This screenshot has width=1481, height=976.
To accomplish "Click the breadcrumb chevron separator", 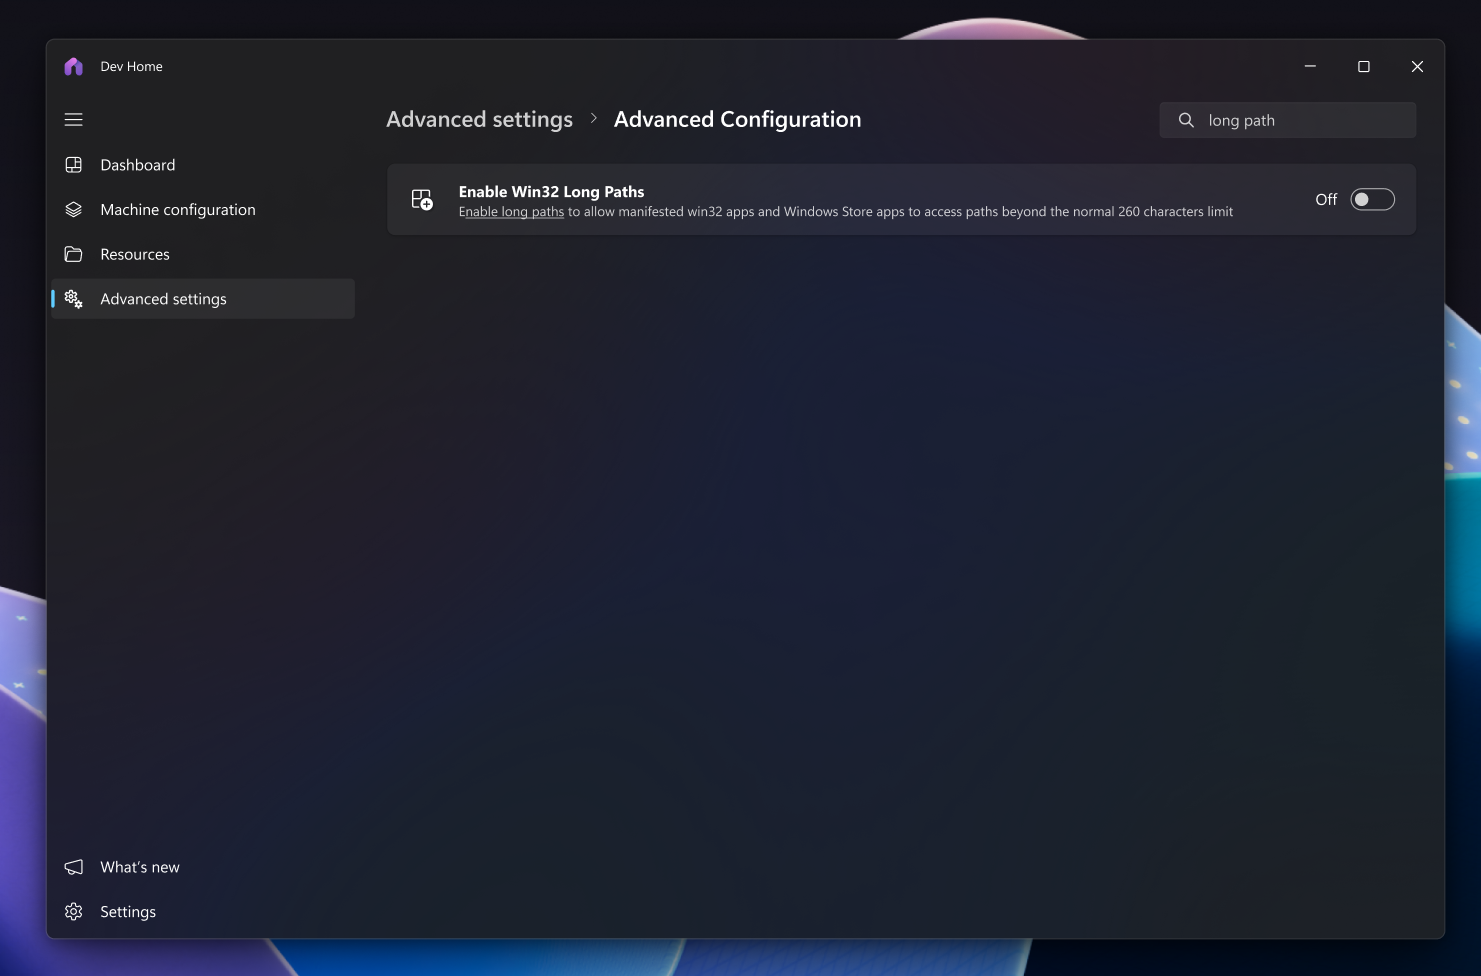I will click(593, 118).
